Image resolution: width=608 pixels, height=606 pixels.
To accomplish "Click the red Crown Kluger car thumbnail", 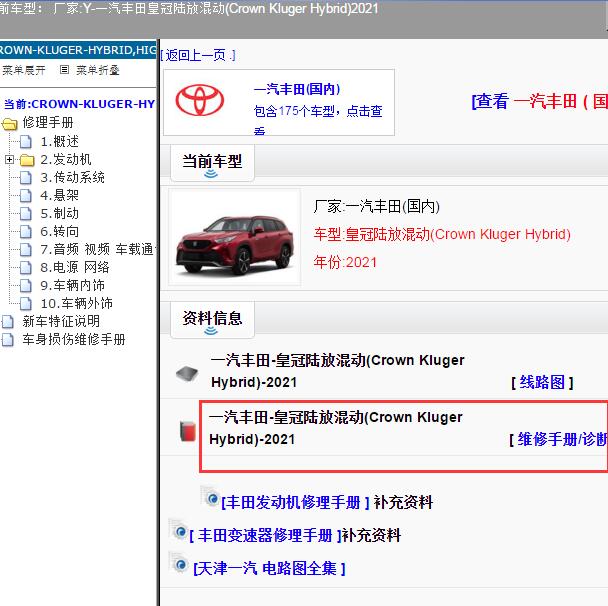I will 234,238.
